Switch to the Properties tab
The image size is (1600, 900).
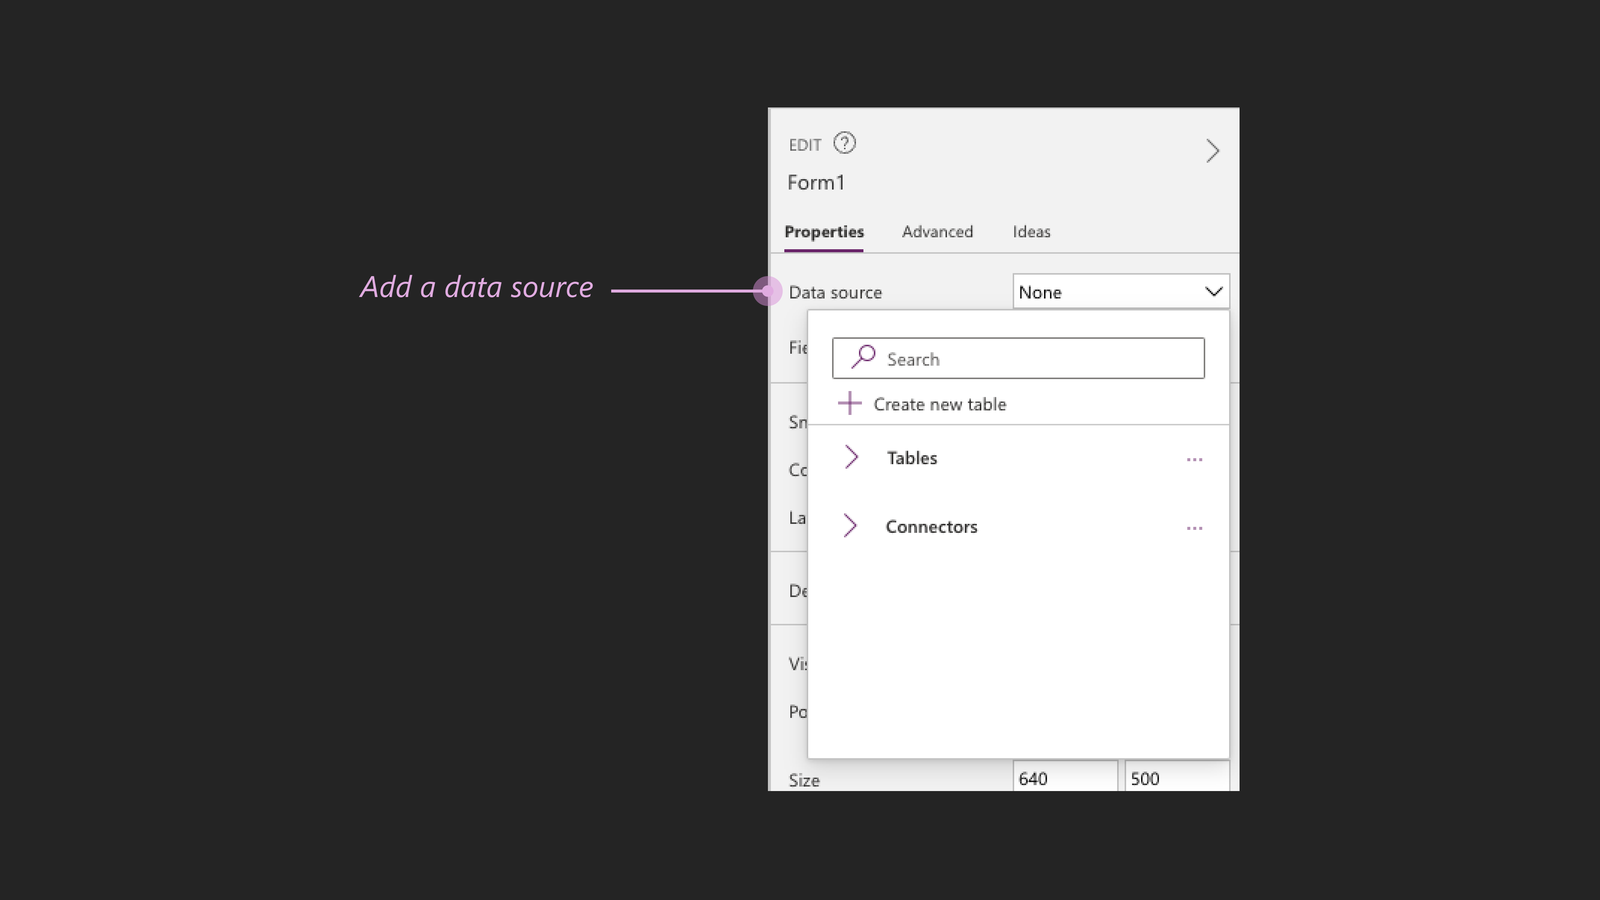[824, 232]
